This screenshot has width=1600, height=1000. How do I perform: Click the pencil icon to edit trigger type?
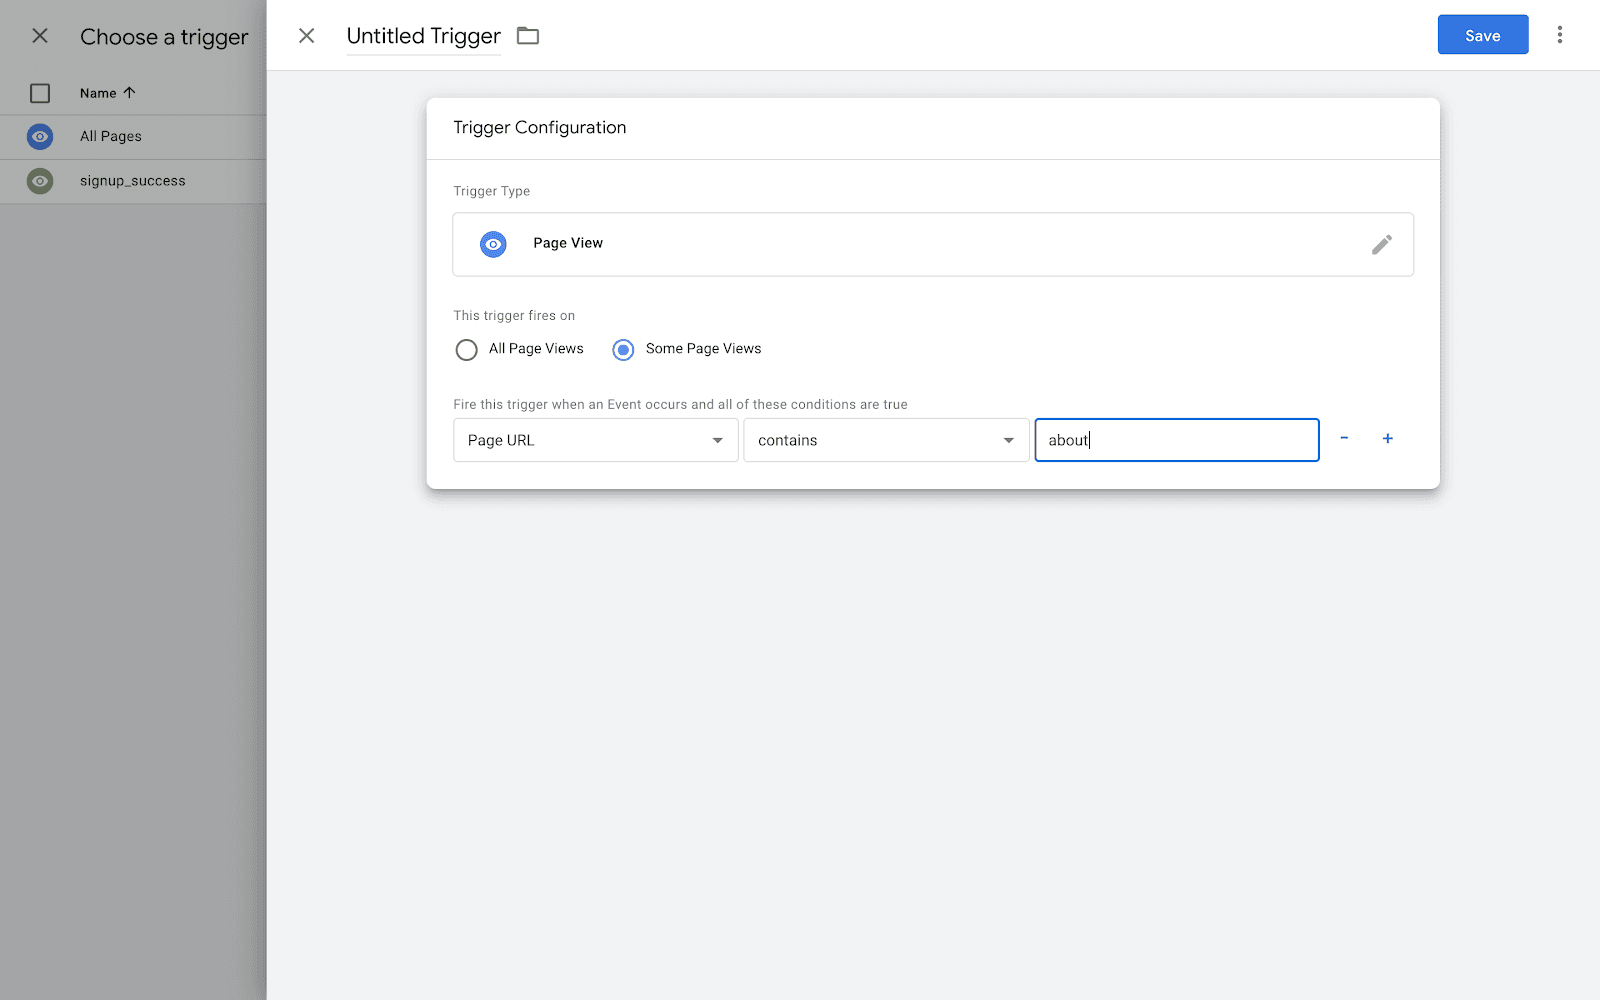coord(1381,244)
